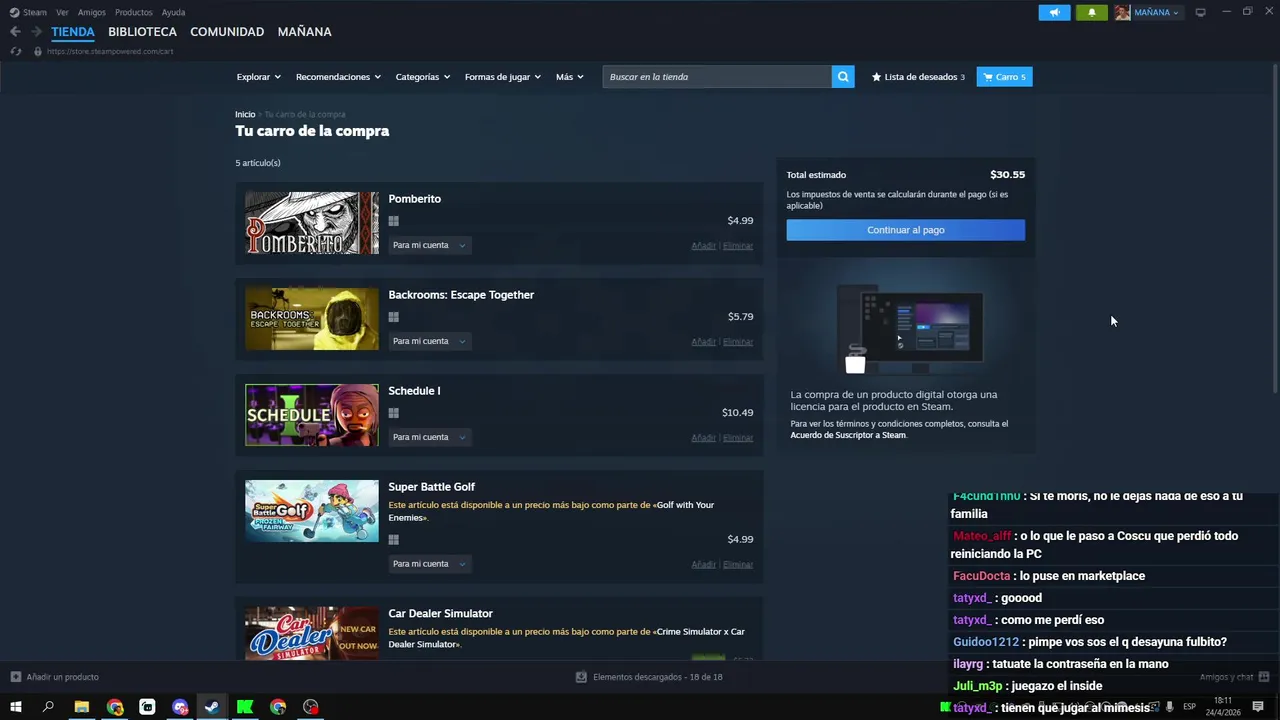Click the Schedule I title link
The image size is (1280, 720).
pos(414,391)
